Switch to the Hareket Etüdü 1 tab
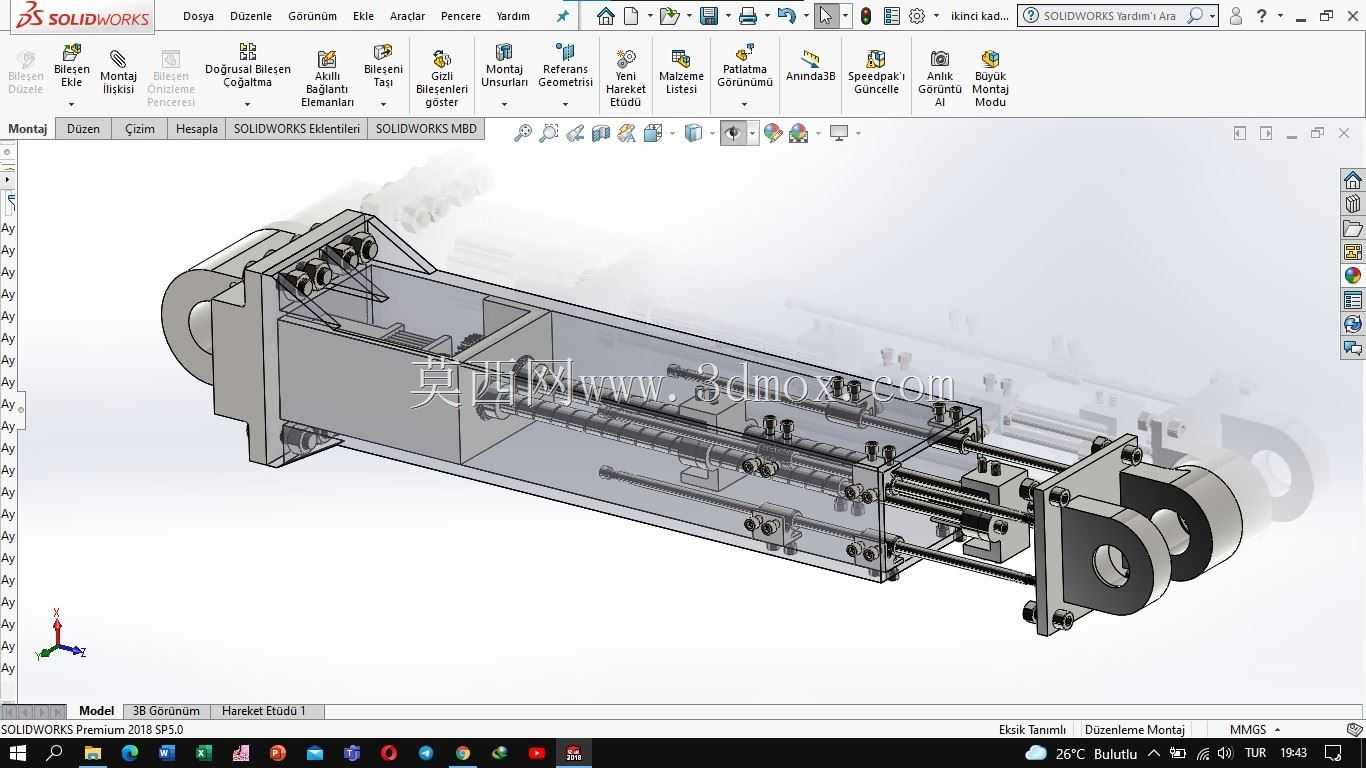 coord(264,711)
